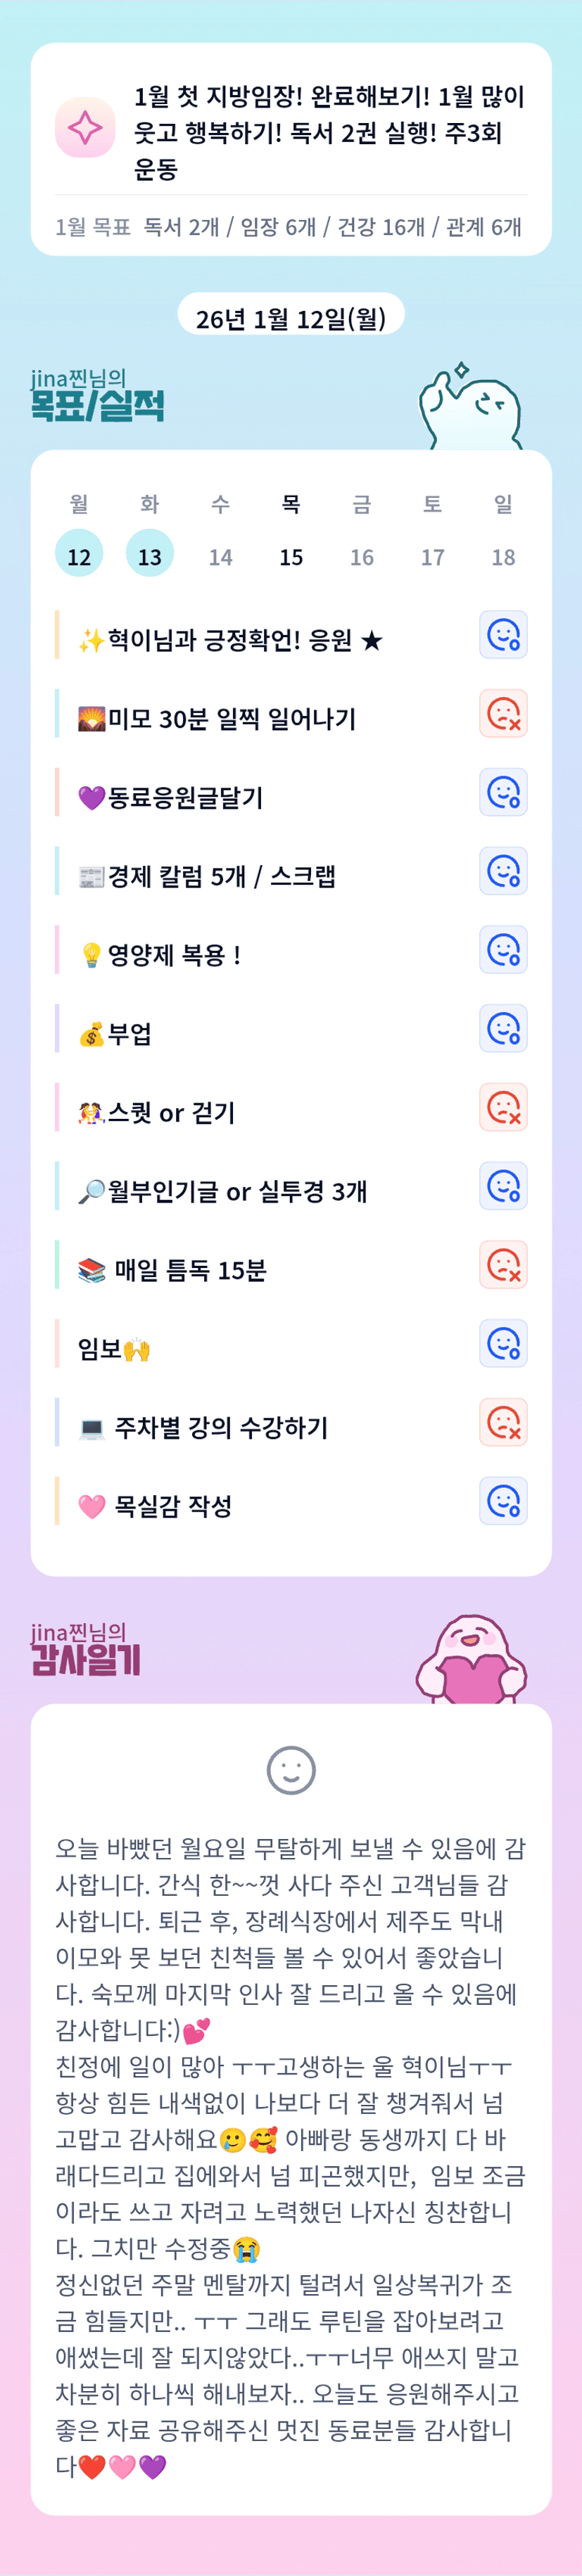Toggle status for 주차별 강의 수강하기 task
The image size is (582, 2576).
pos(503,1423)
